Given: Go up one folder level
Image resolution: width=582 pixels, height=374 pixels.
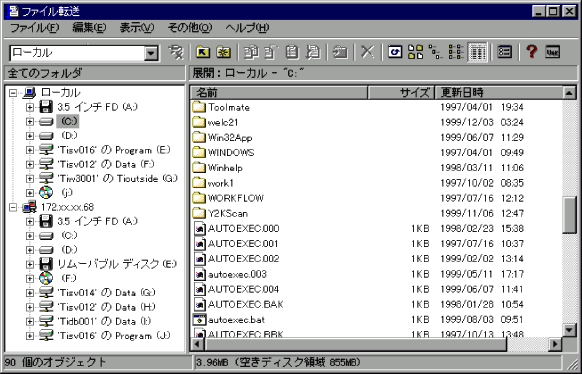Looking at the screenshot, I should point(203,52).
